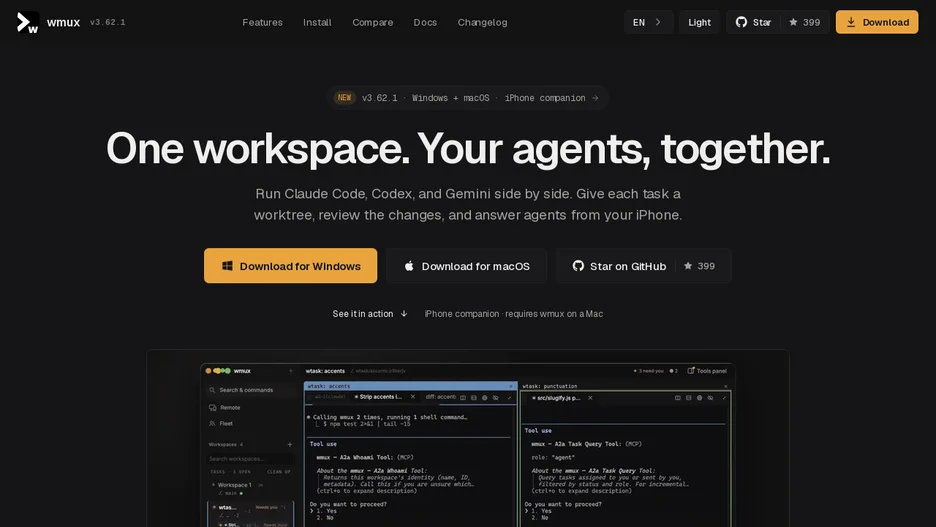Click the Remote item in demo sidebar
936x527 pixels.
(230, 408)
